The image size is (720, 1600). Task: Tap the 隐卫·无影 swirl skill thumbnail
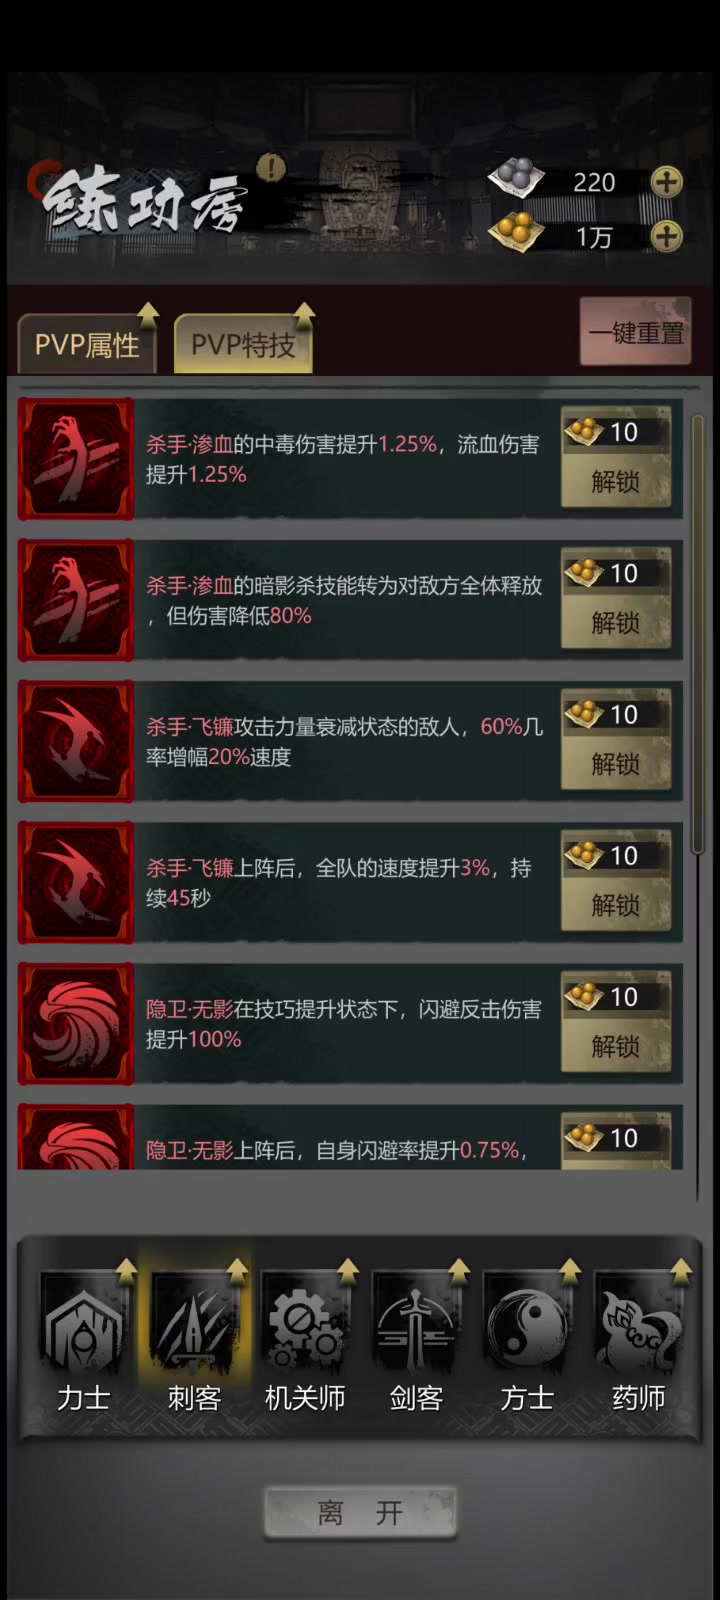click(x=76, y=1023)
